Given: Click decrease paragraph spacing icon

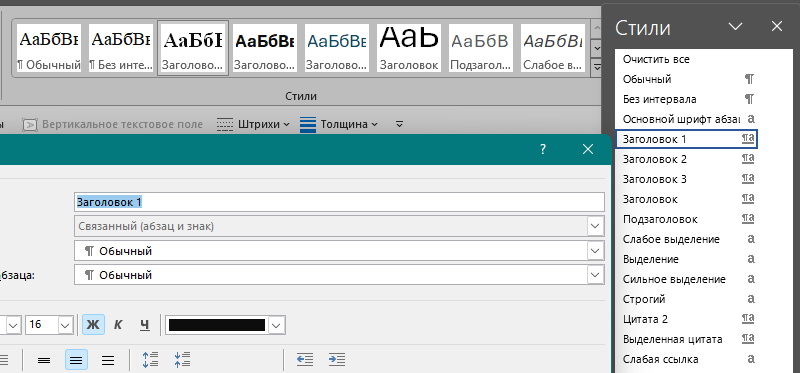Looking at the screenshot, I should pyautogui.click(x=182, y=360).
